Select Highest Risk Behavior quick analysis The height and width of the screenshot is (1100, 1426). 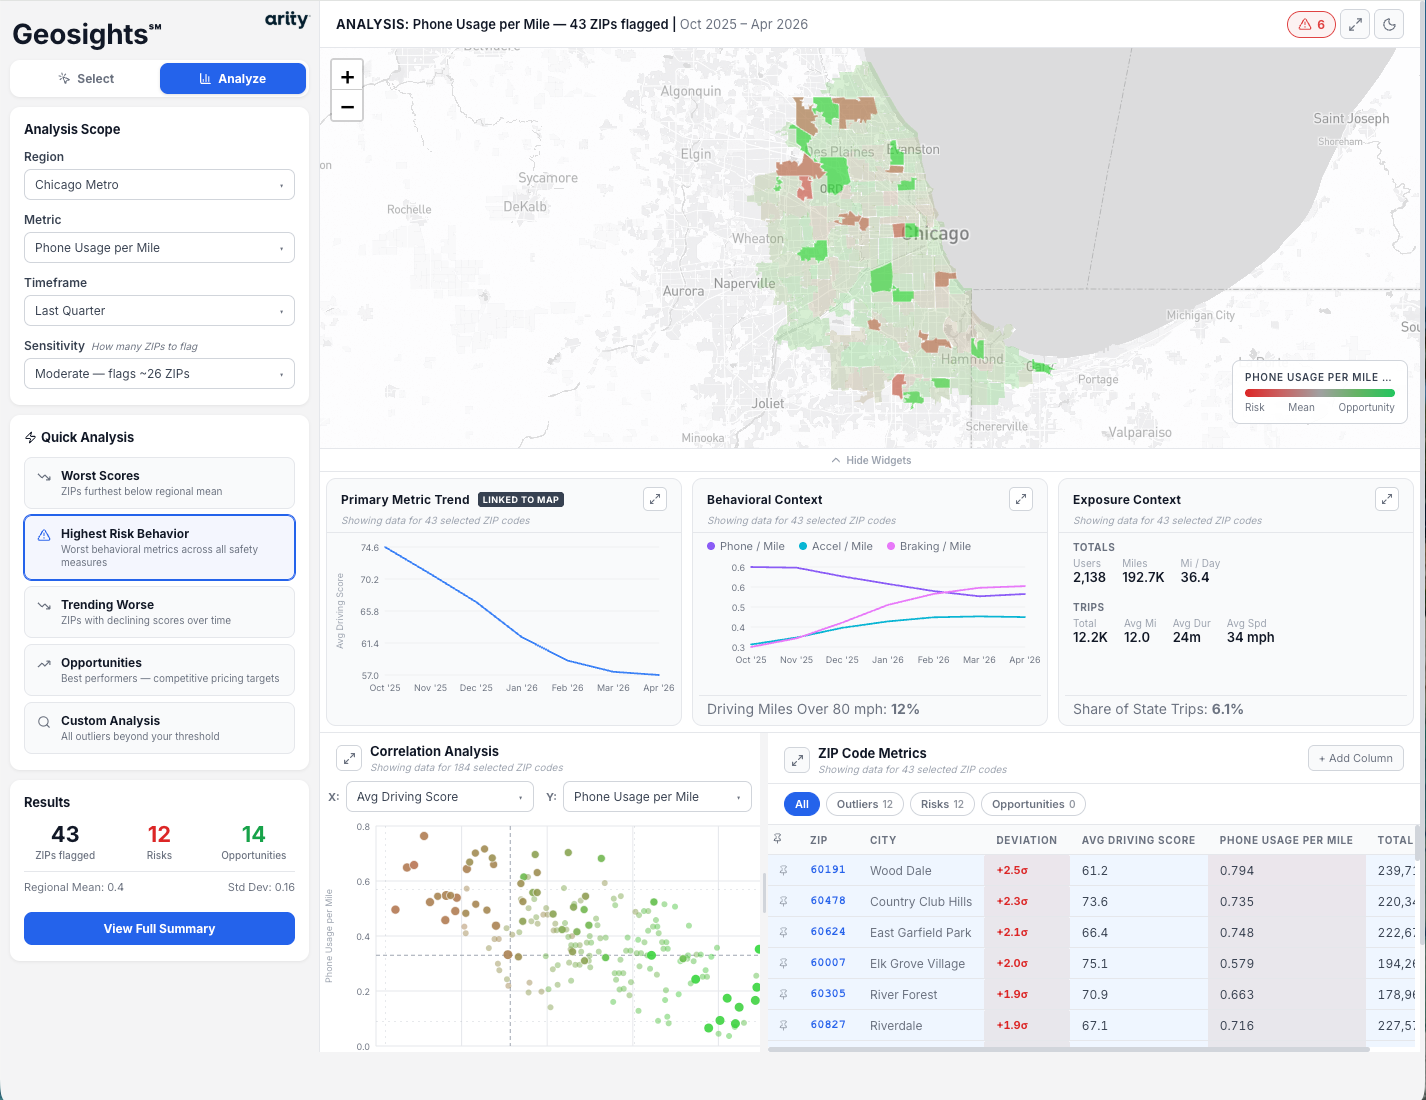pos(159,547)
